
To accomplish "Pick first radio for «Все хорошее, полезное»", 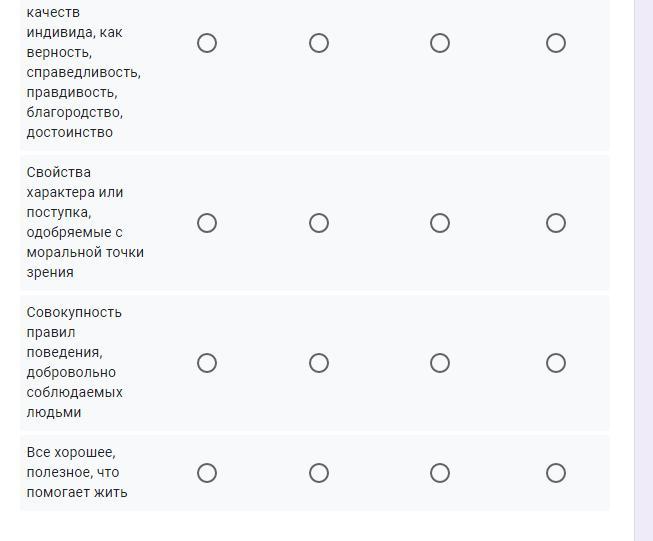I will 207,473.
